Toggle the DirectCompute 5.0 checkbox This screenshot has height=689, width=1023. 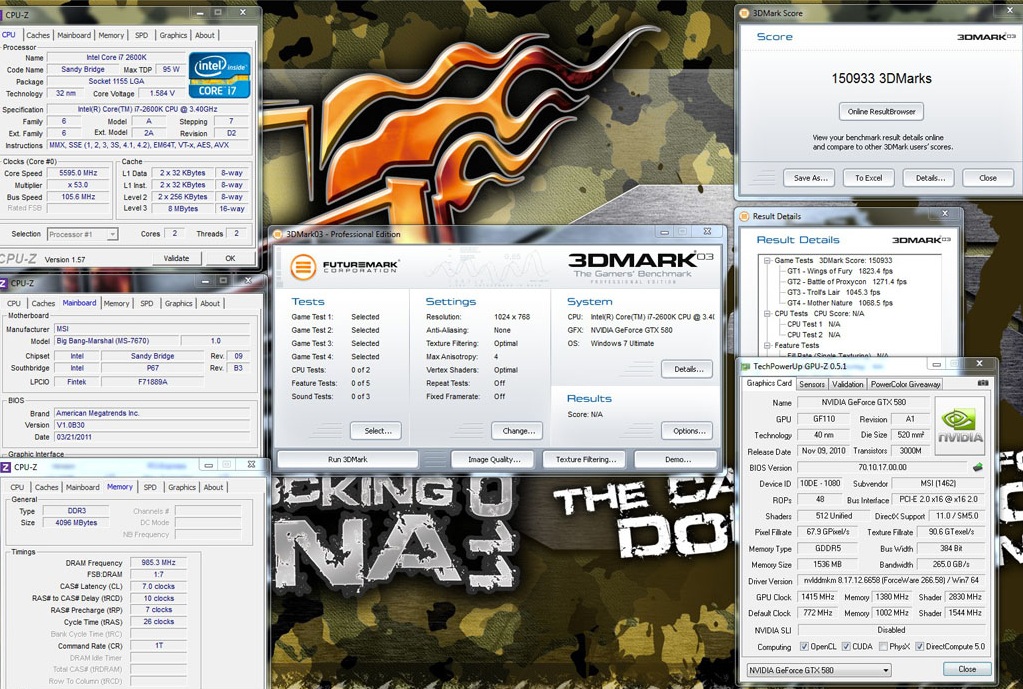(920, 647)
